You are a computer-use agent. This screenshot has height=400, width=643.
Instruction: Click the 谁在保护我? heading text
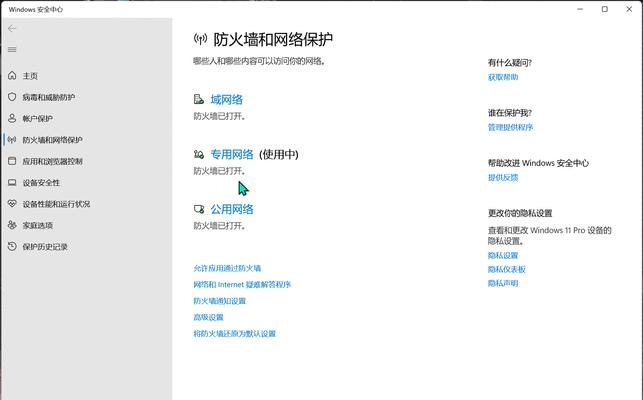pyautogui.click(x=510, y=113)
